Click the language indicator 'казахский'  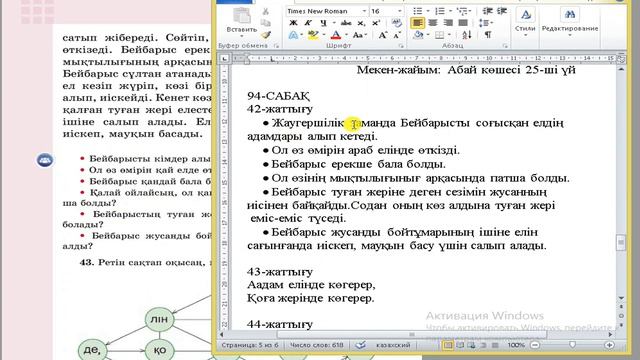click(393, 345)
